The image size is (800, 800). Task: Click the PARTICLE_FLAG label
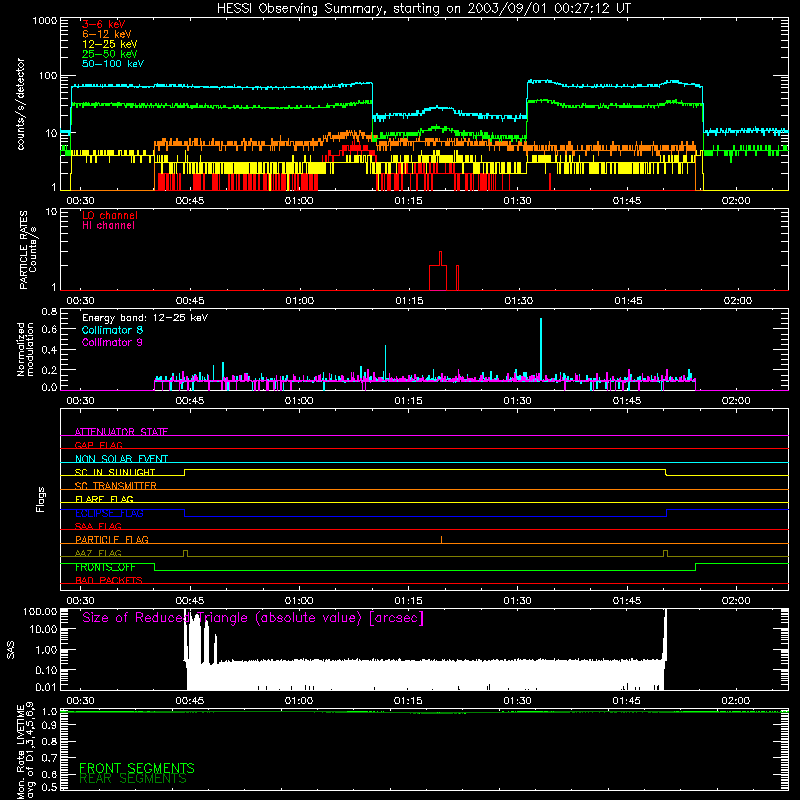click(112, 539)
